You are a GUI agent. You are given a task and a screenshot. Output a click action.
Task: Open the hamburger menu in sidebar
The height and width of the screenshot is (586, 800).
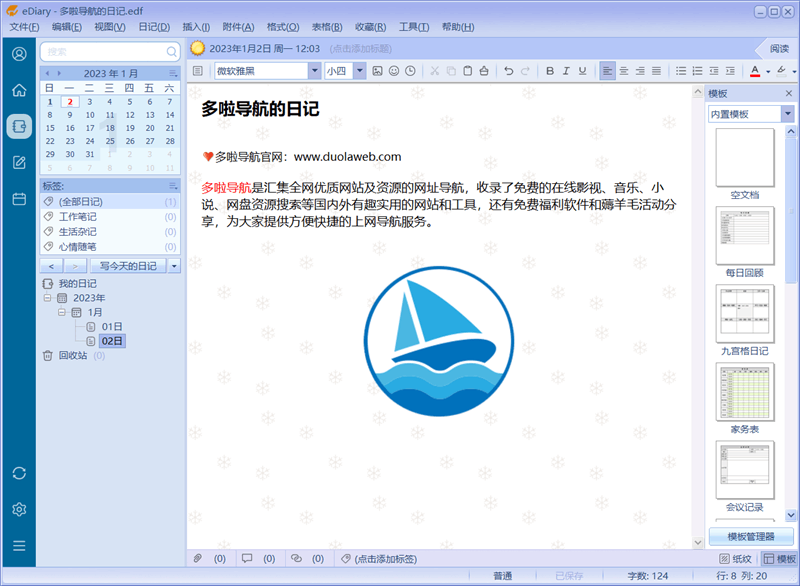[x=19, y=546]
